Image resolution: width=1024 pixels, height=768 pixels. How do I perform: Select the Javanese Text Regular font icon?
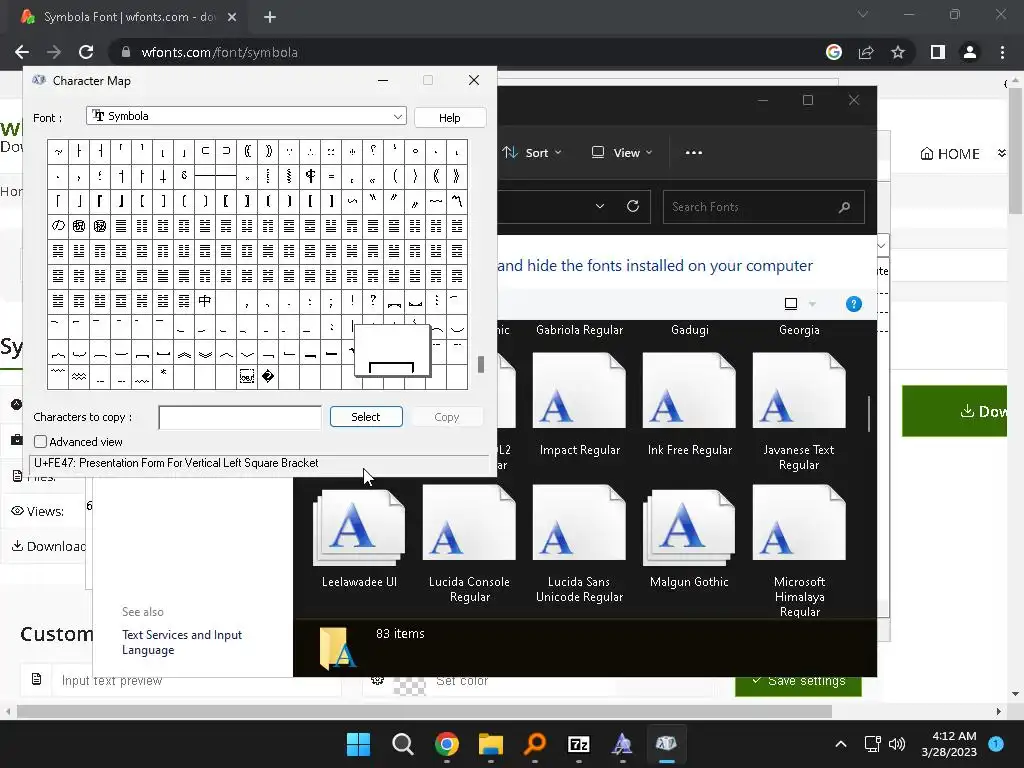tap(799, 391)
